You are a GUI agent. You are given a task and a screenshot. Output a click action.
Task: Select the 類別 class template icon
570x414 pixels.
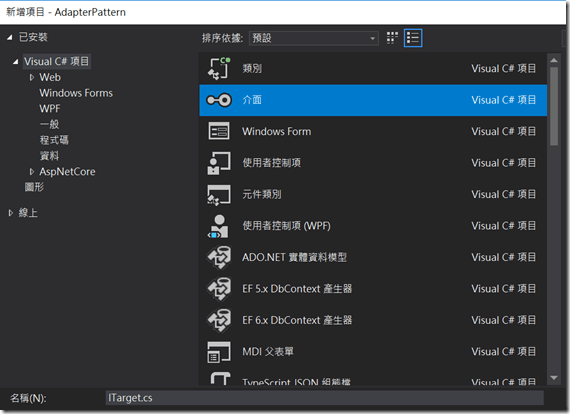pos(219,68)
